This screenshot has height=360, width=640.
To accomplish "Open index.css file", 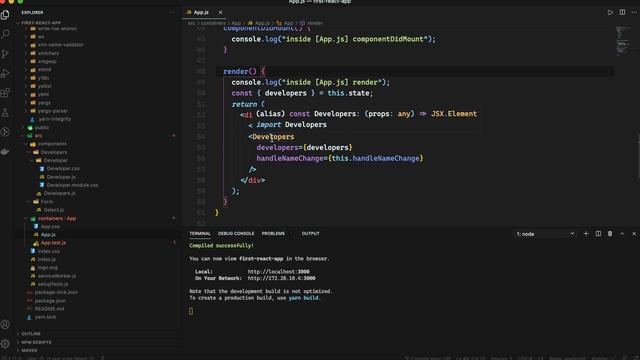I will click(x=49, y=251).
